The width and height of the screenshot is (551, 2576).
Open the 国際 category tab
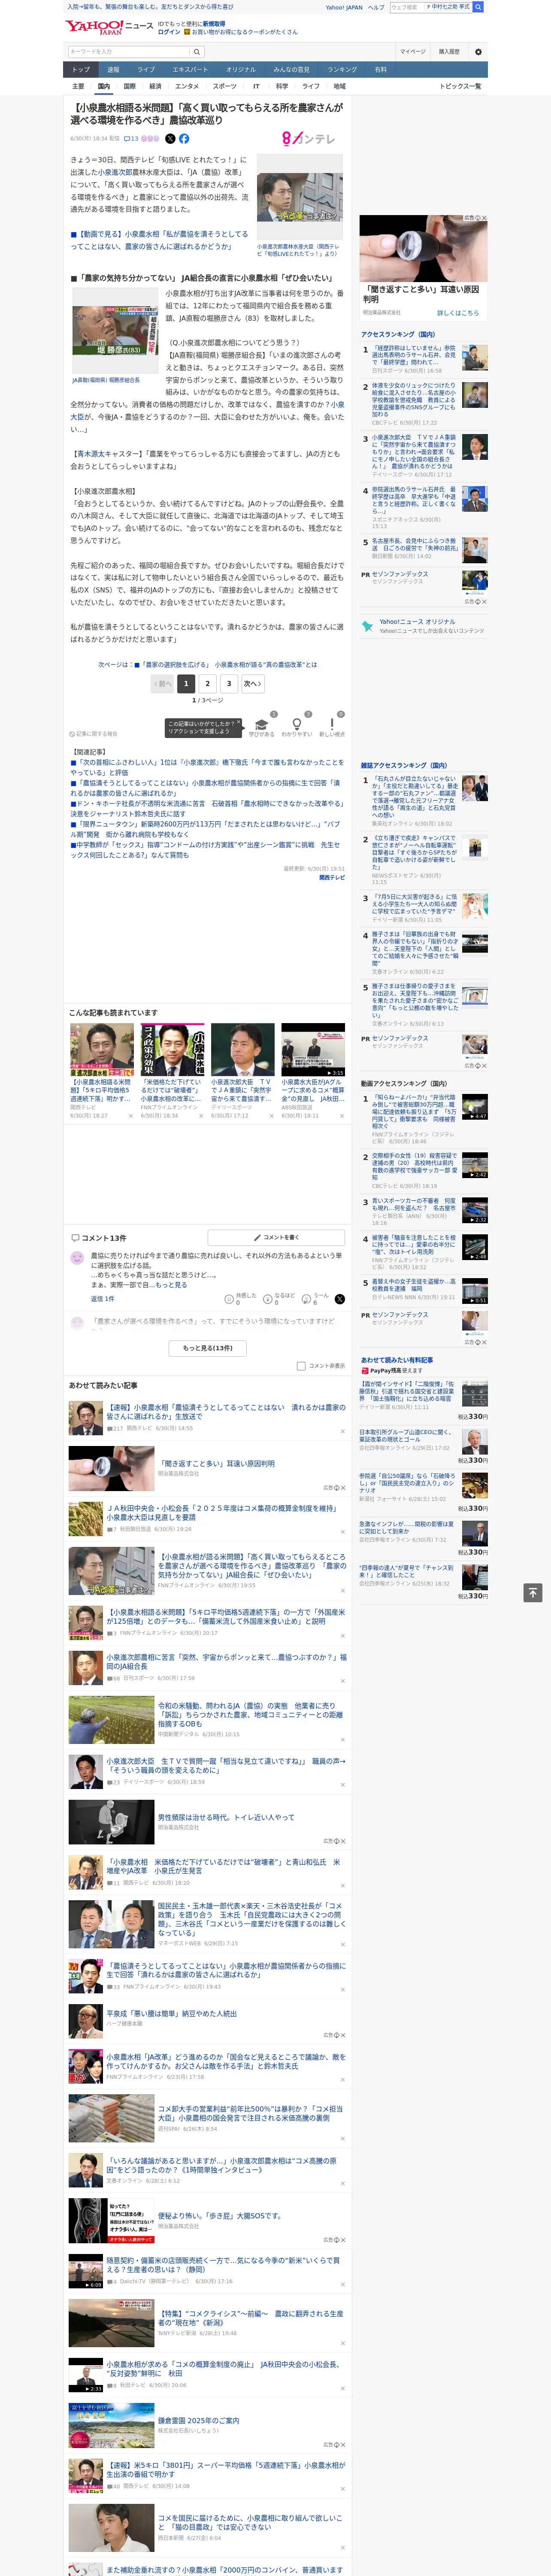[x=129, y=86]
